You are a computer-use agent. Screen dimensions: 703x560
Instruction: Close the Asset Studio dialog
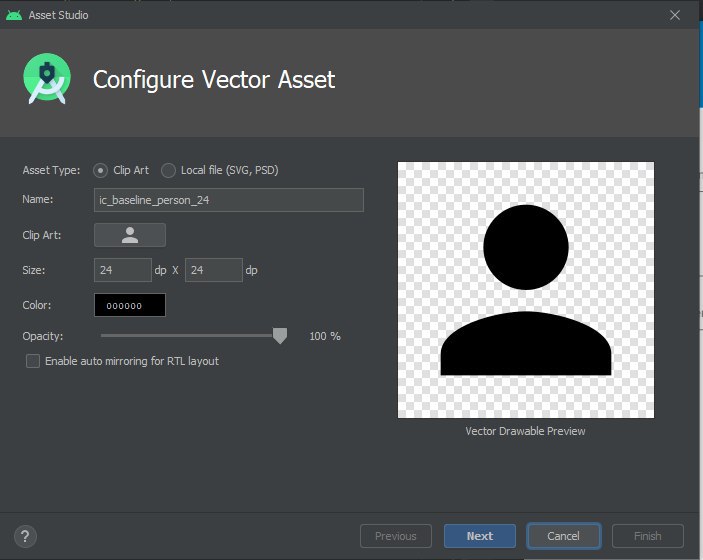[675, 15]
